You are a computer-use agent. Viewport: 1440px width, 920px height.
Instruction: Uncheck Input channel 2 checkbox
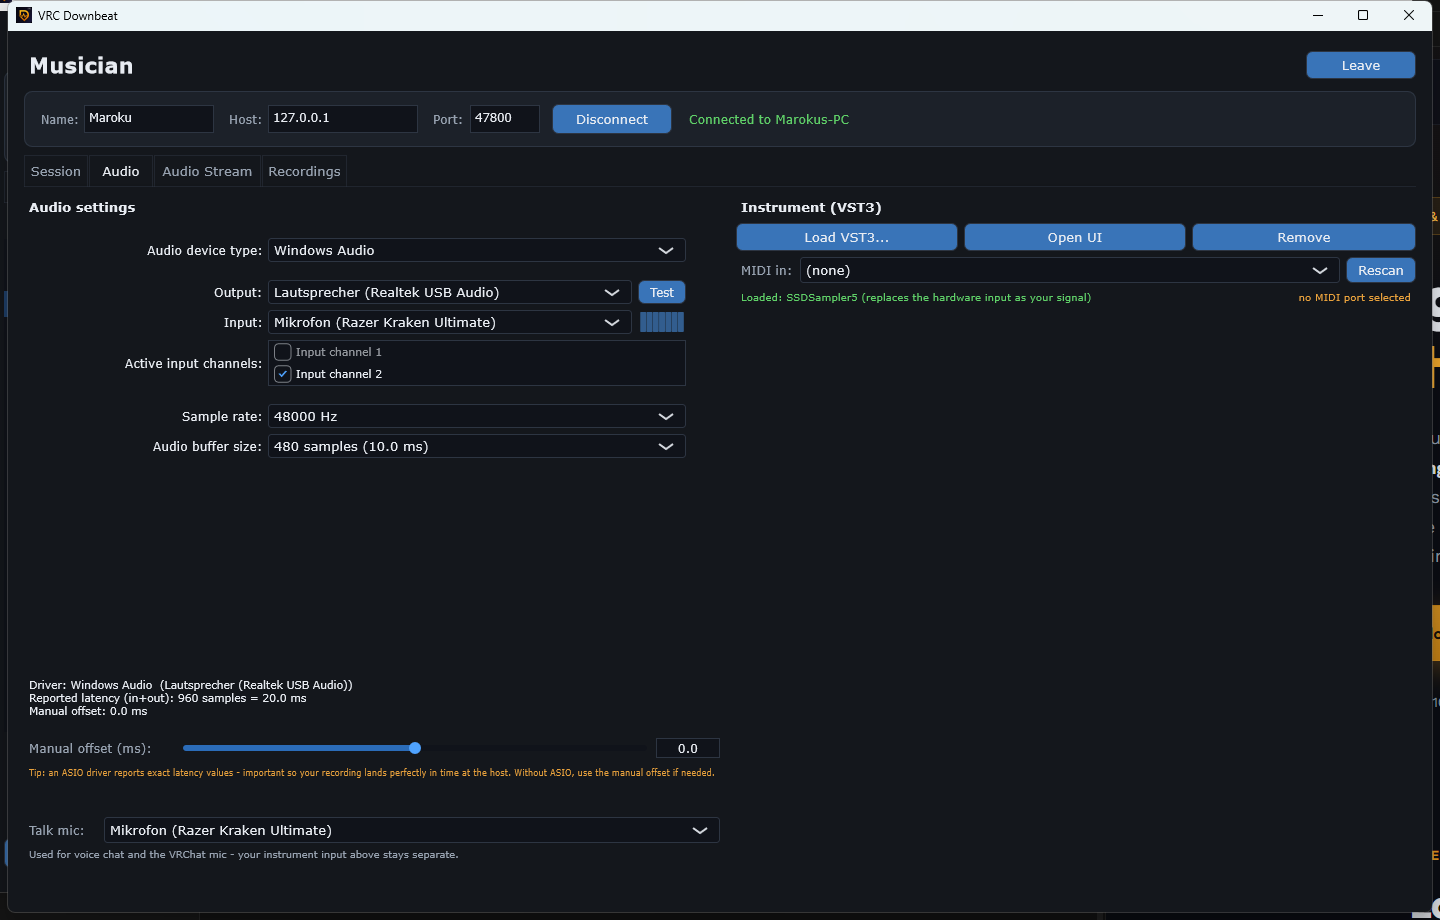click(x=283, y=374)
